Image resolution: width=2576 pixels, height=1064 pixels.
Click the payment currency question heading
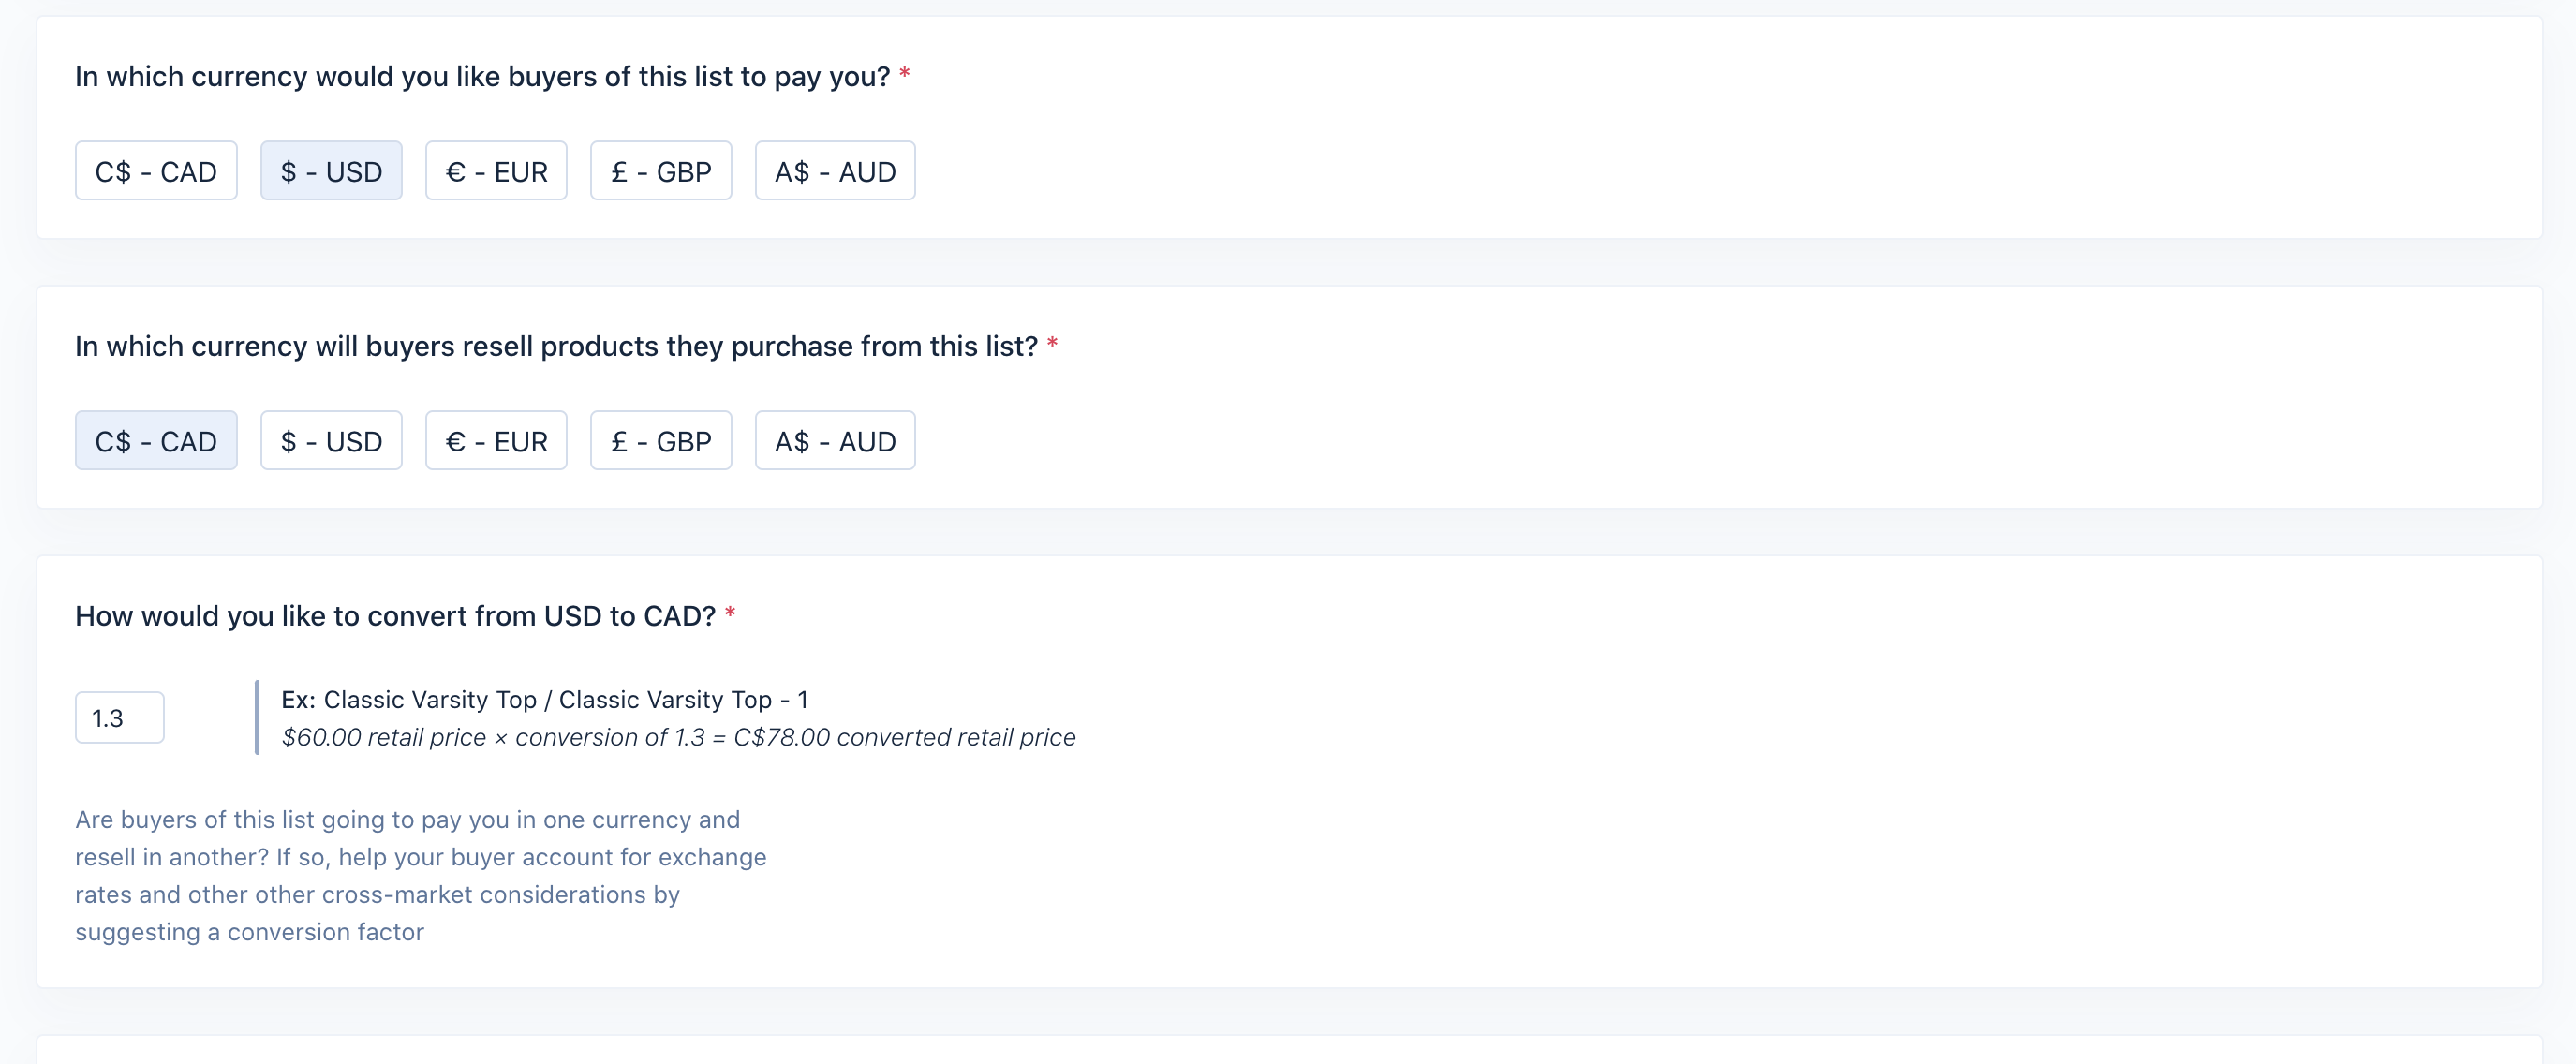[482, 77]
